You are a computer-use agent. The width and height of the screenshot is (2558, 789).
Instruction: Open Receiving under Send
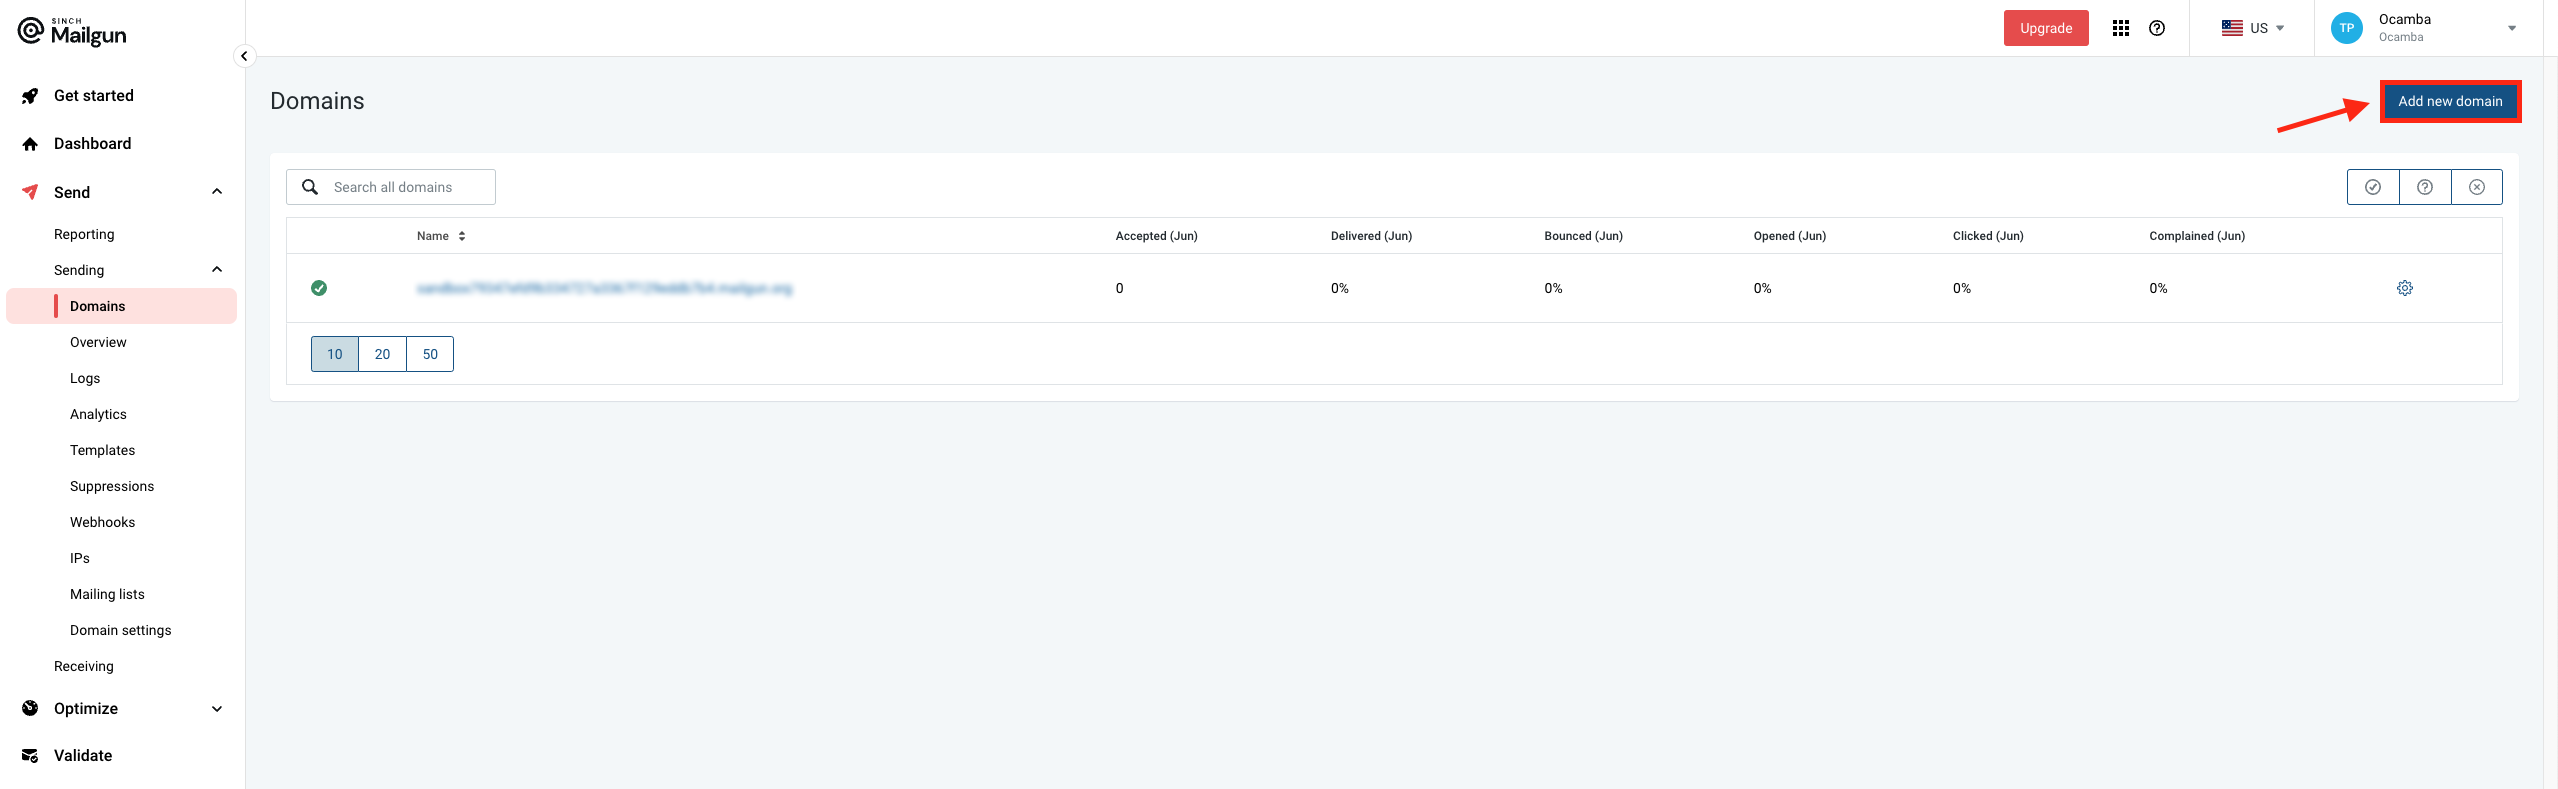click(84, 666)
